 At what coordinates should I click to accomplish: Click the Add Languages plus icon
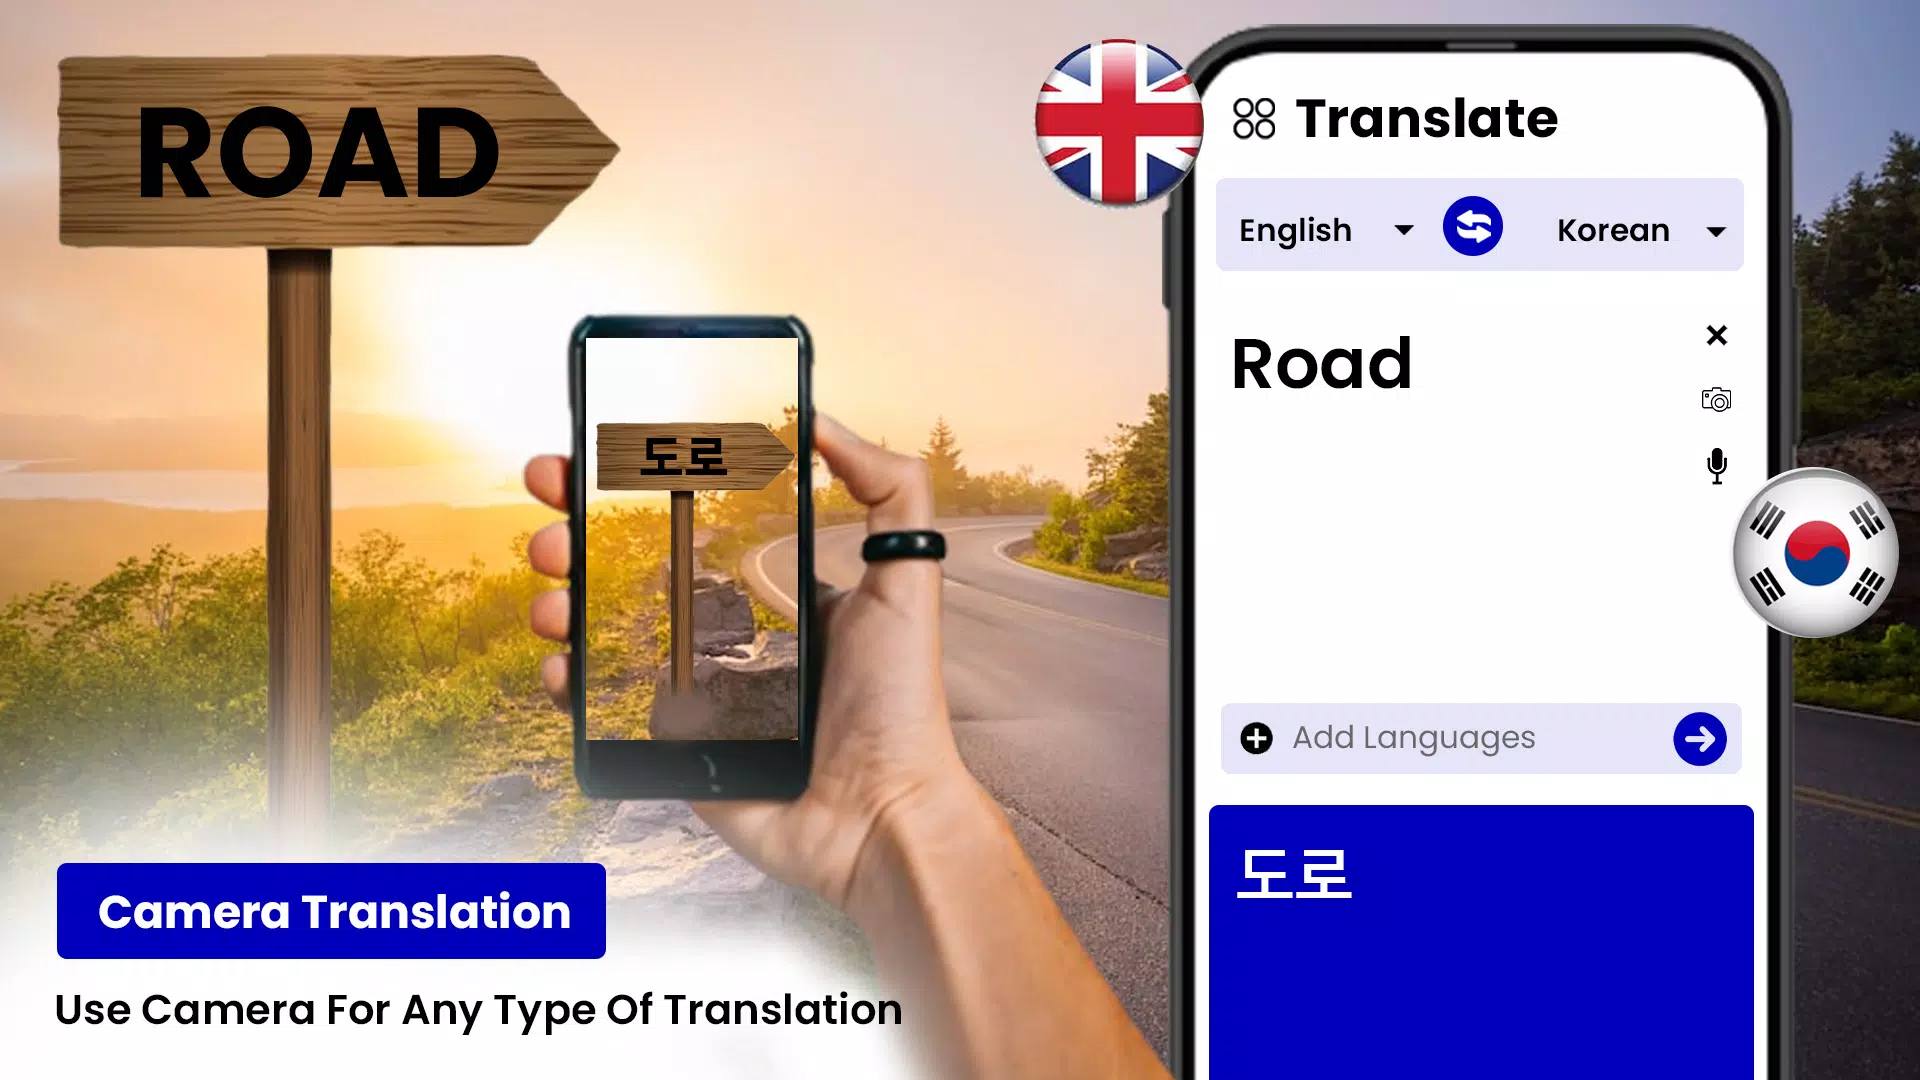[1257, 737]
